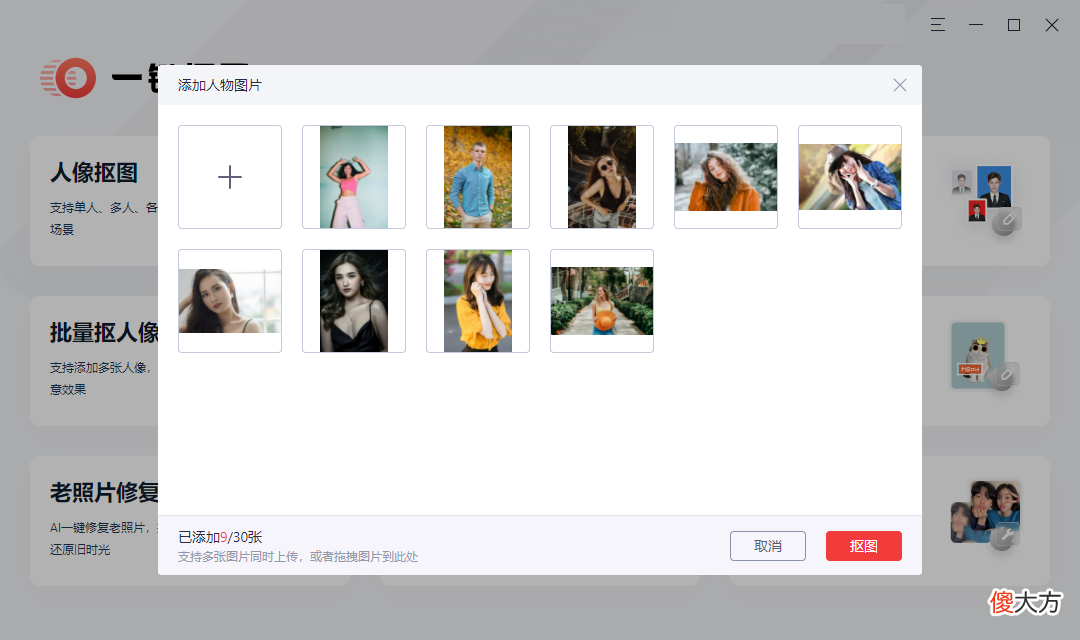
Task: Click the red app logo in main window
Action: point(68,77)
